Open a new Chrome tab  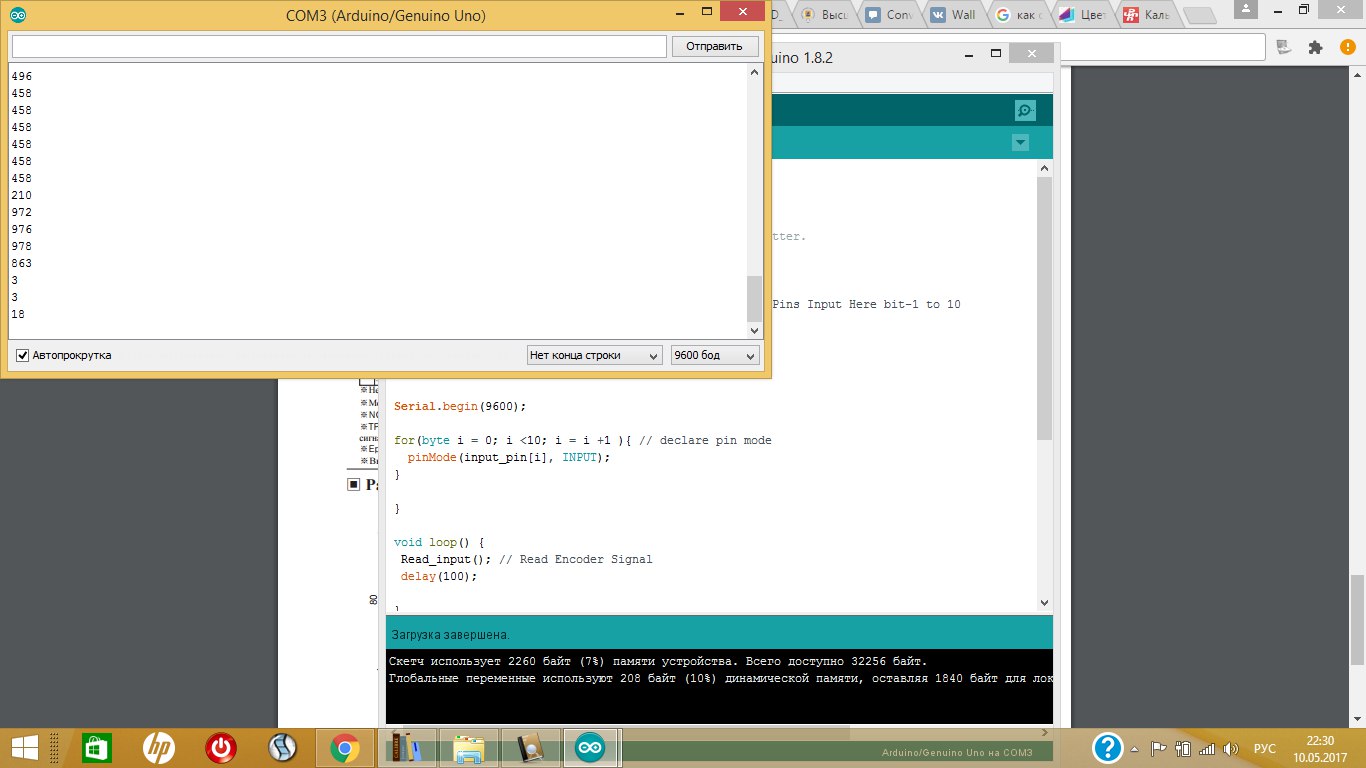(x=1200, y=15)
